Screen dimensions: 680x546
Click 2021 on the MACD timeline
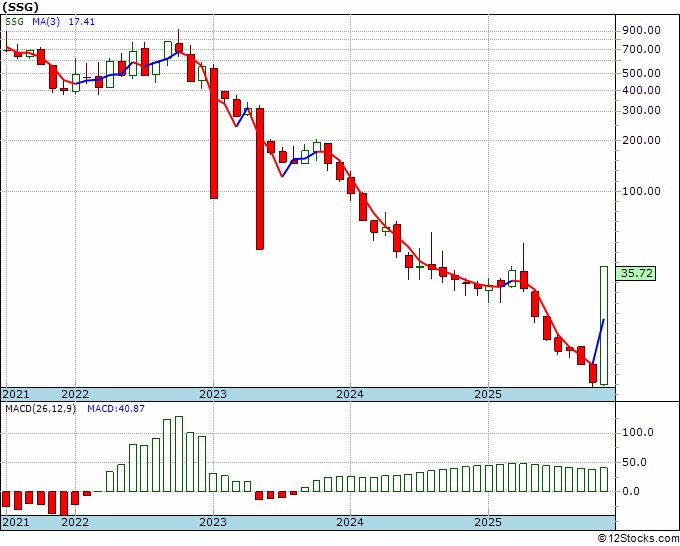(16, 522)
